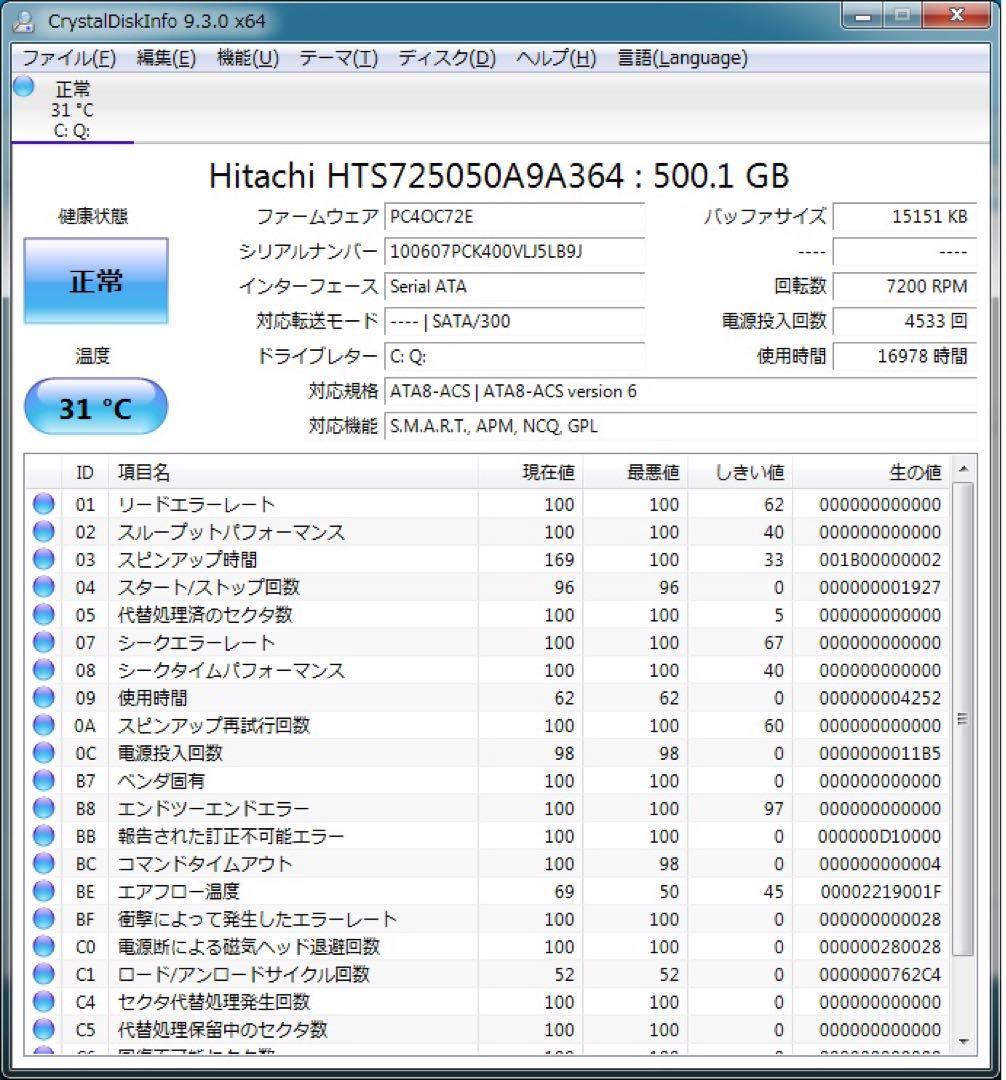
Task: Click the 正常 health status button
Action: pos(95,281)
